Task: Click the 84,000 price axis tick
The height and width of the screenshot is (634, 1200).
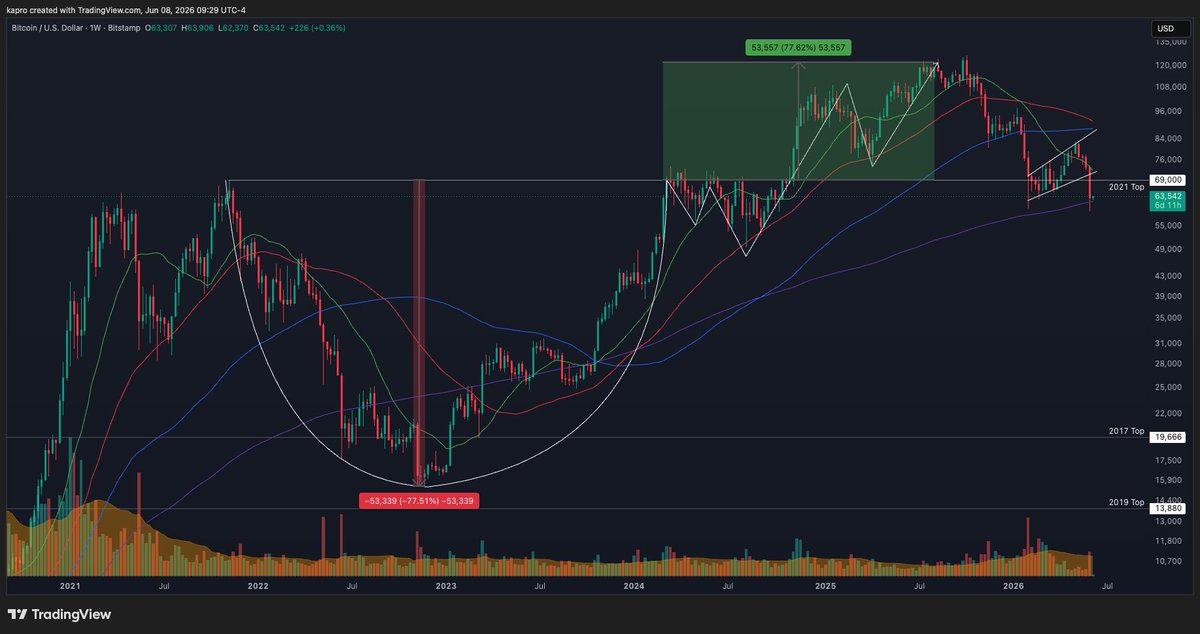Action: click(x=1168, y=138)
